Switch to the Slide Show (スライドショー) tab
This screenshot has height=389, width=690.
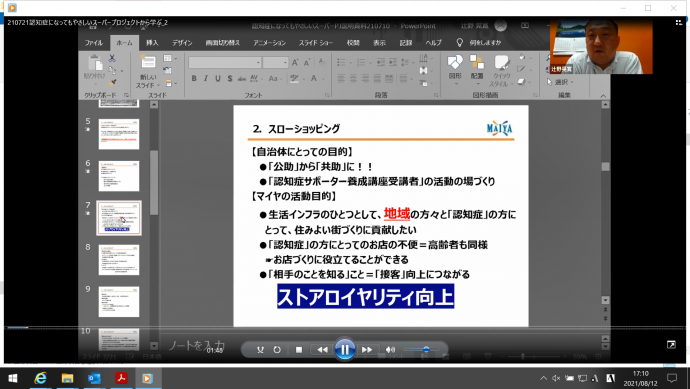(x=316, y=43)
